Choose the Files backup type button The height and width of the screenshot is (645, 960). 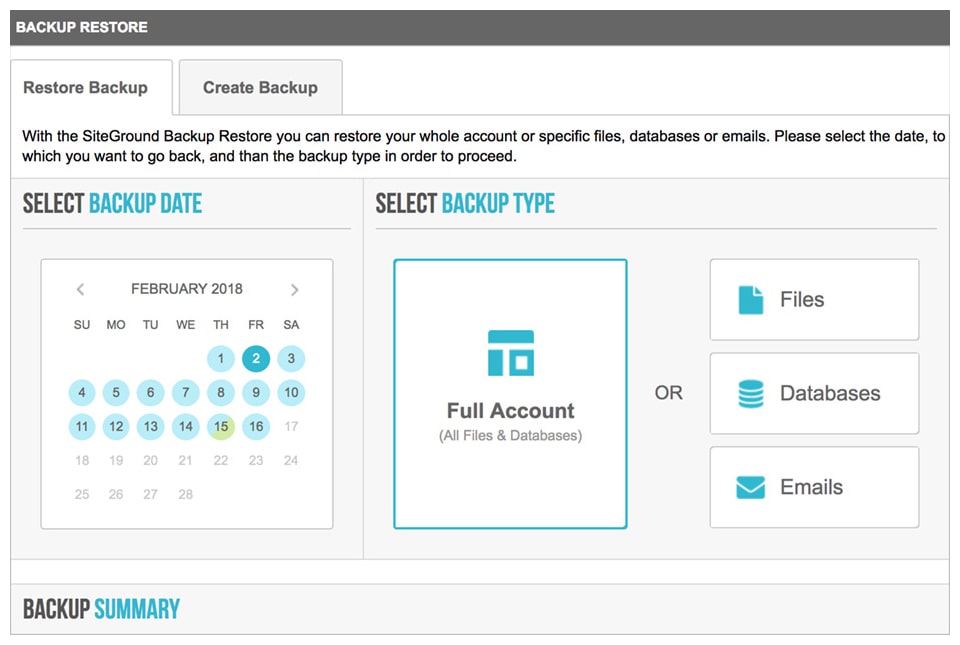point(814,300)
